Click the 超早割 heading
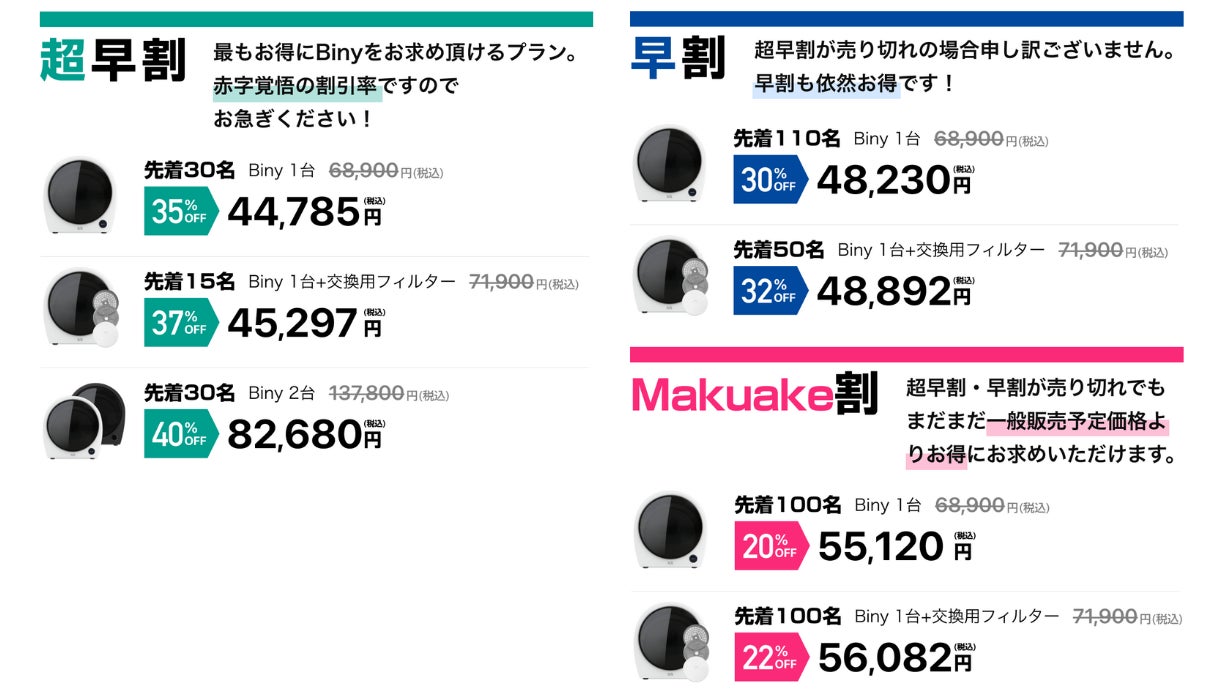This screenshot has width=1230, height=700. [x=113, y=60]
